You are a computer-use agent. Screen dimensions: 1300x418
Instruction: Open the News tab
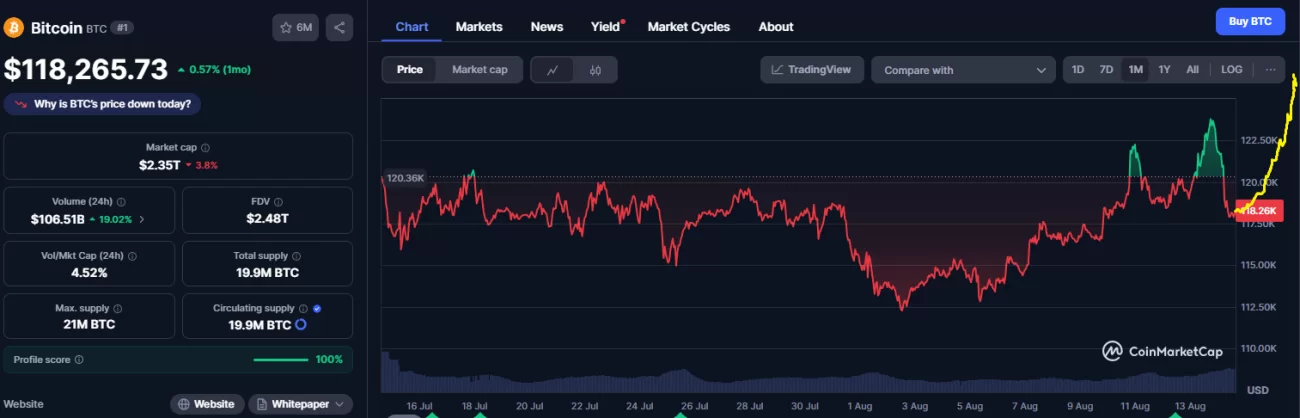click(x=547, y=27)
